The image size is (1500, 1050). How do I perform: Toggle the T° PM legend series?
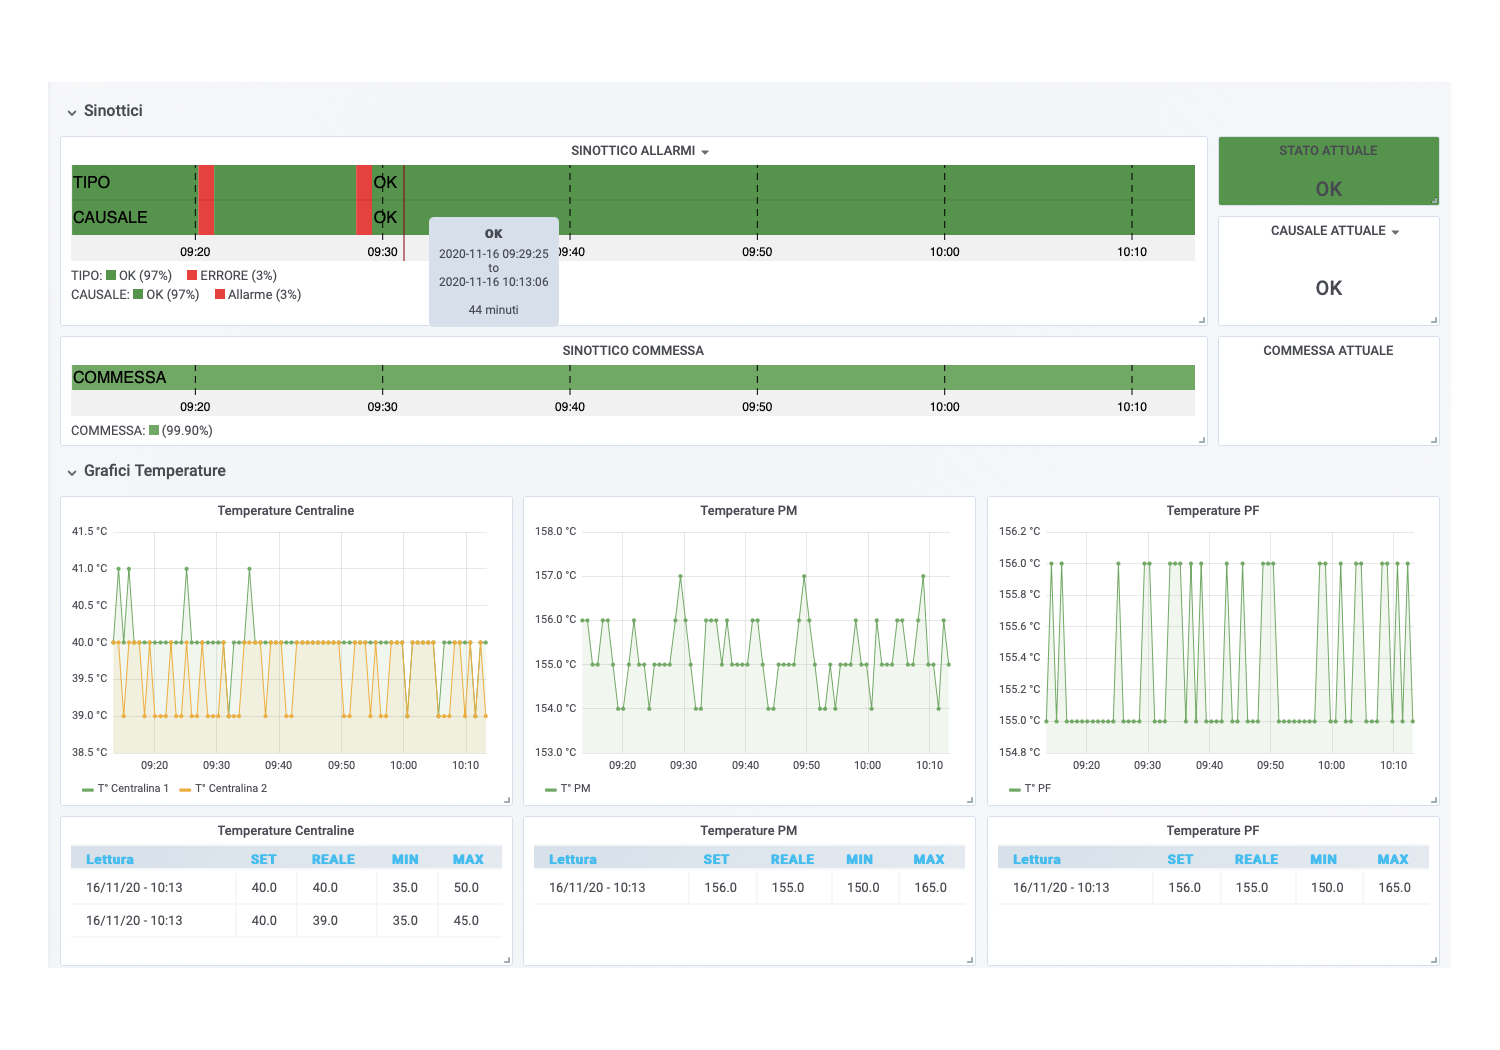[575, 789]
